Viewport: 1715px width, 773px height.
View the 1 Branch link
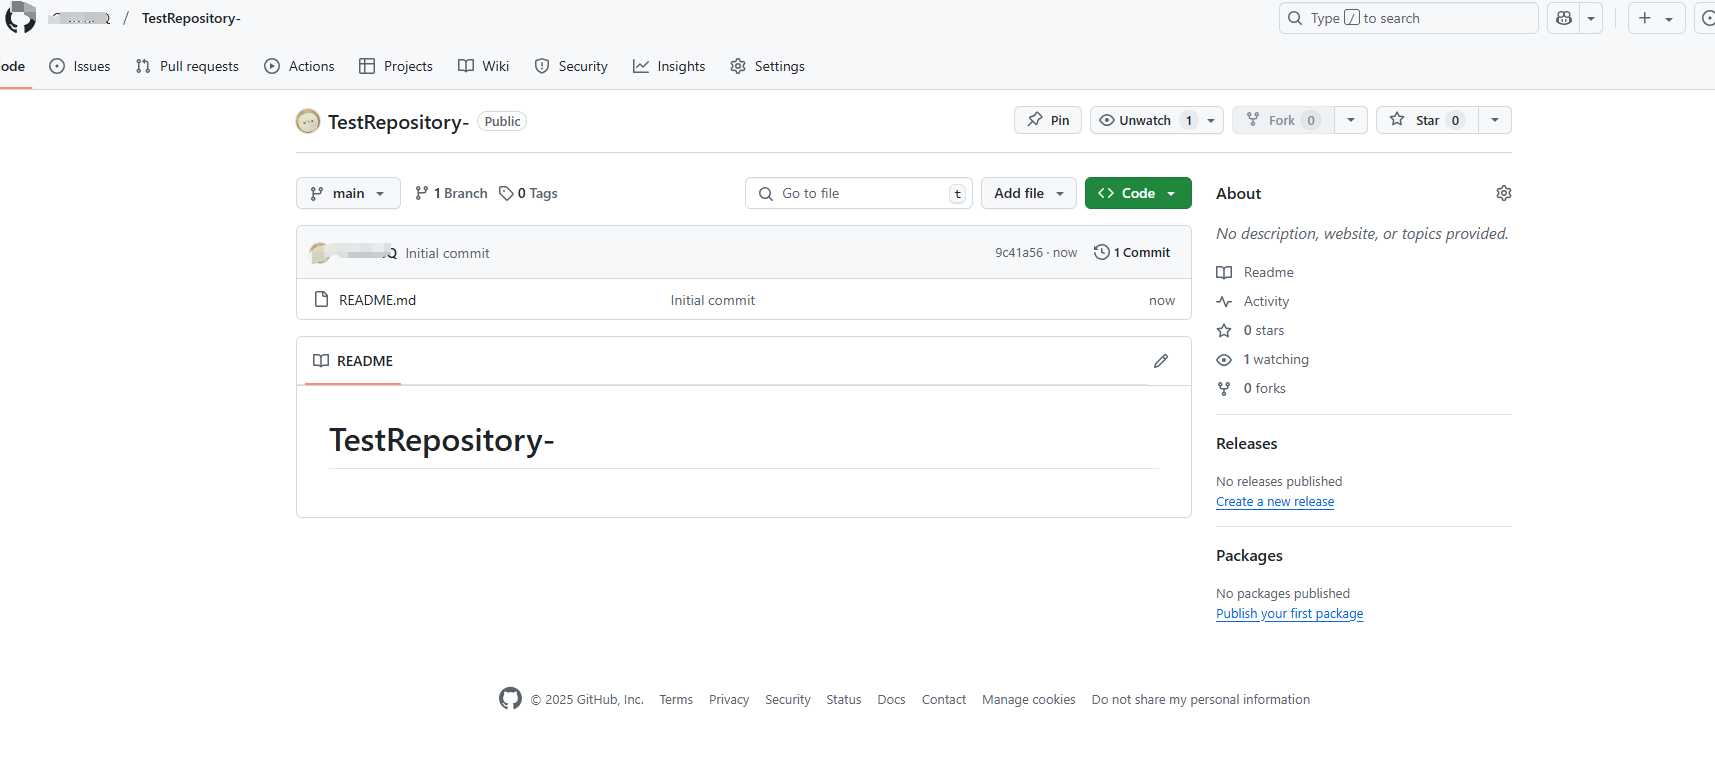451,193
